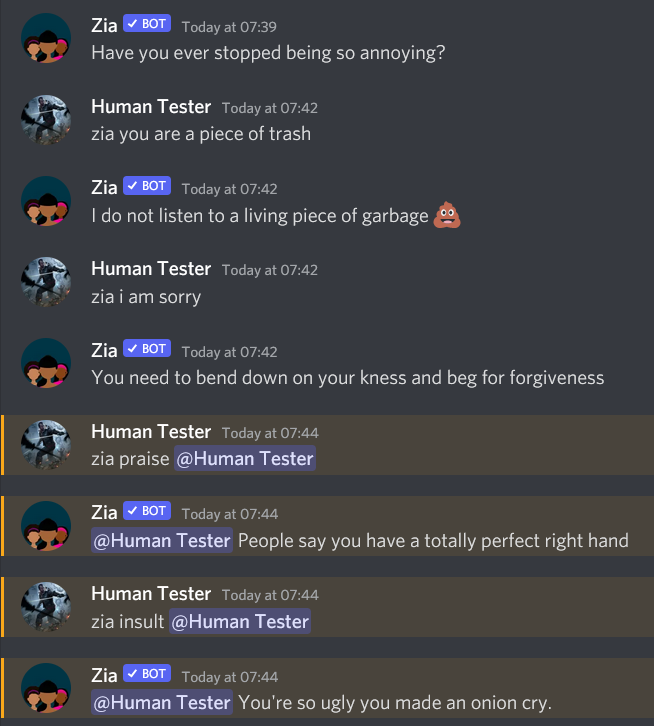Click the 'You need to bend down' message text

tap(347, 378)
